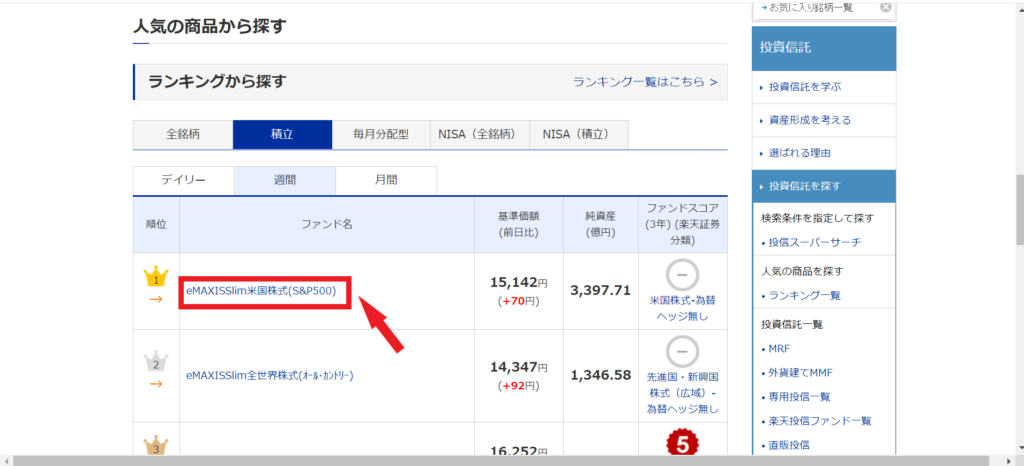Click 15,142円 price value
The image size is (1024, 466).
coord(519,281)
